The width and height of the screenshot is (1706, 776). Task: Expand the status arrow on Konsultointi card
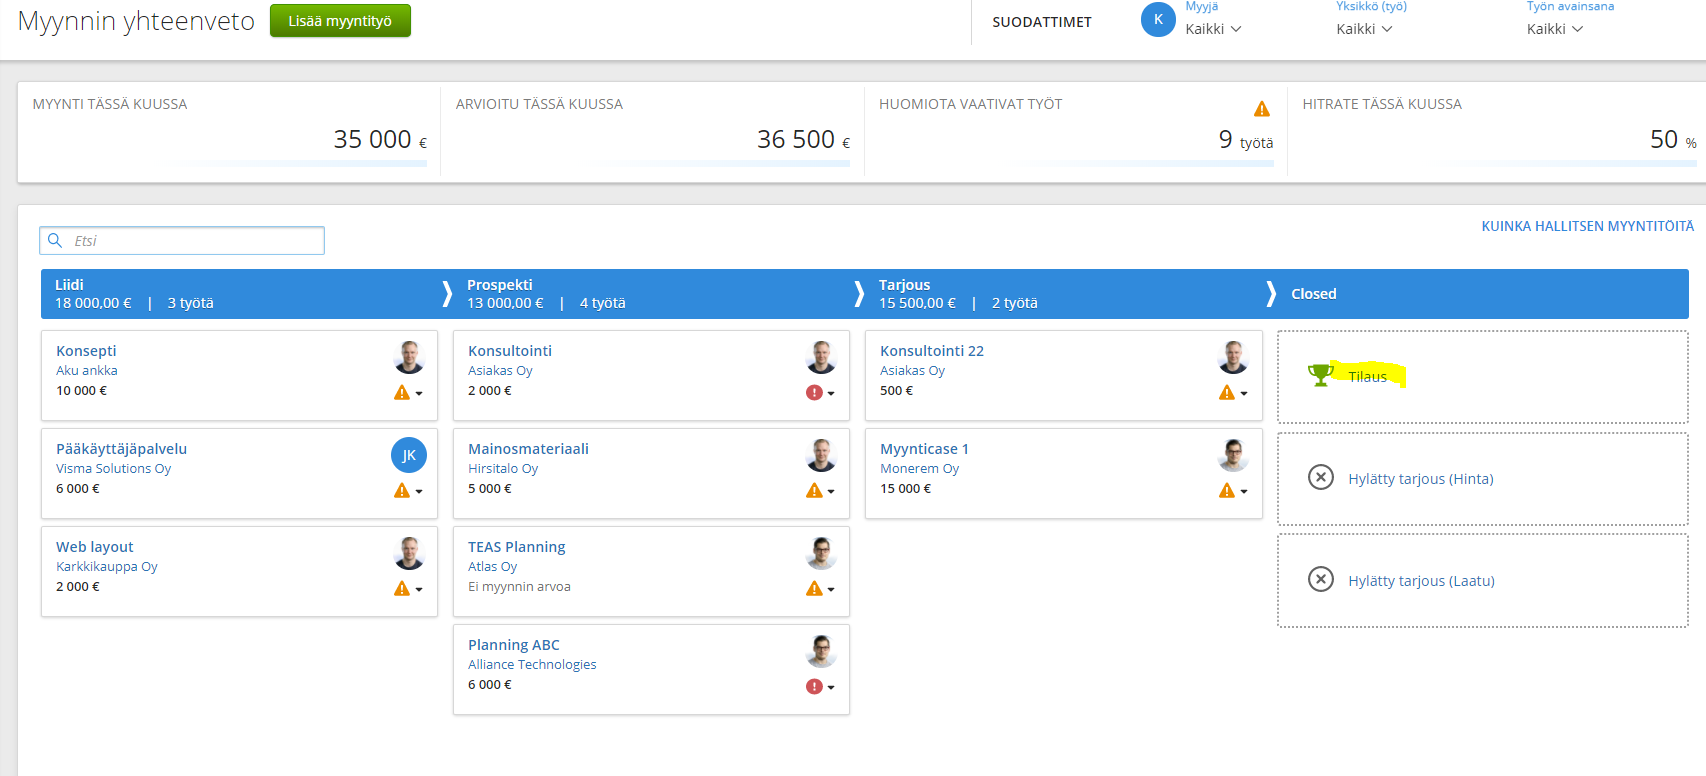[x=831, y=394]
